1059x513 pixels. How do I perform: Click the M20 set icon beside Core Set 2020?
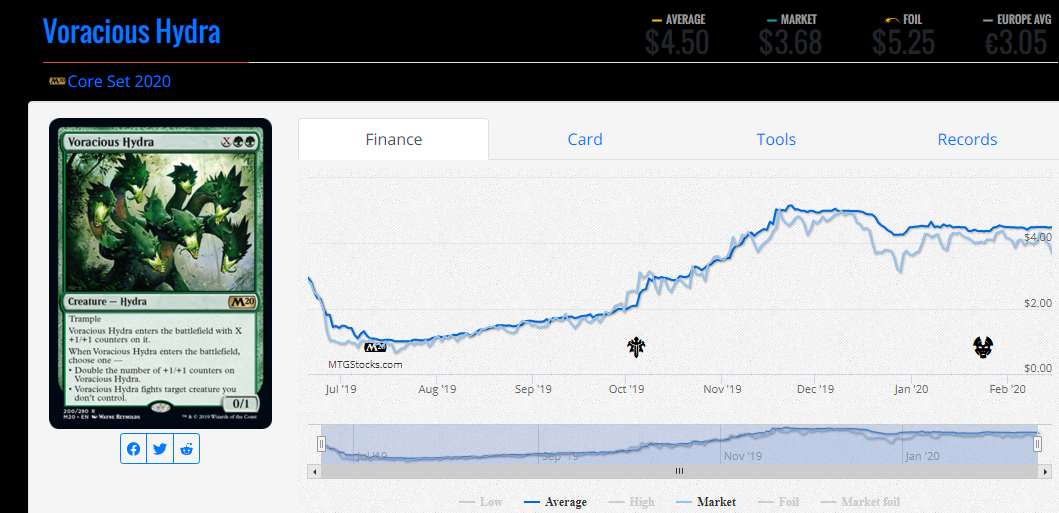pos(57,82)
